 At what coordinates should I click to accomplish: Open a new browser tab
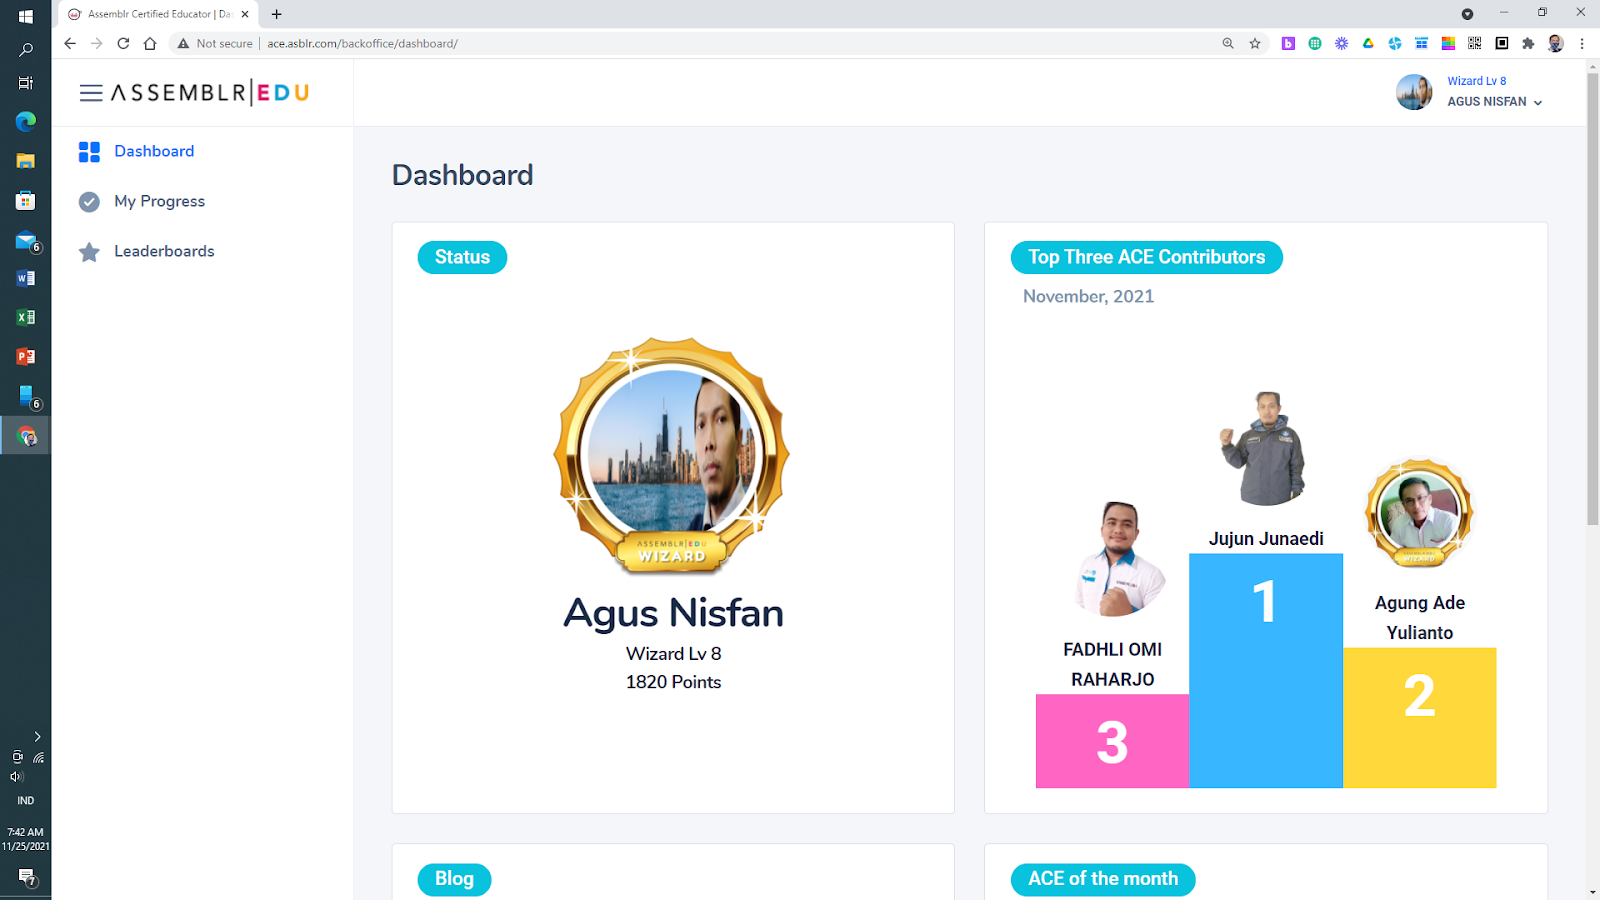pos(277,14)
